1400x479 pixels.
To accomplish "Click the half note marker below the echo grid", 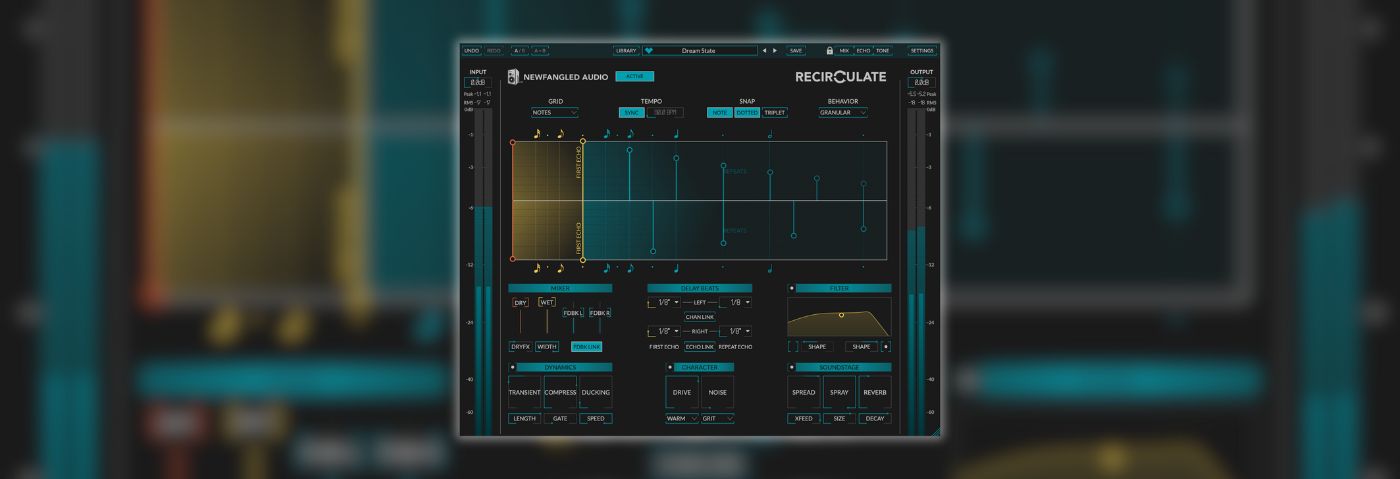I will tap(770, 268).
